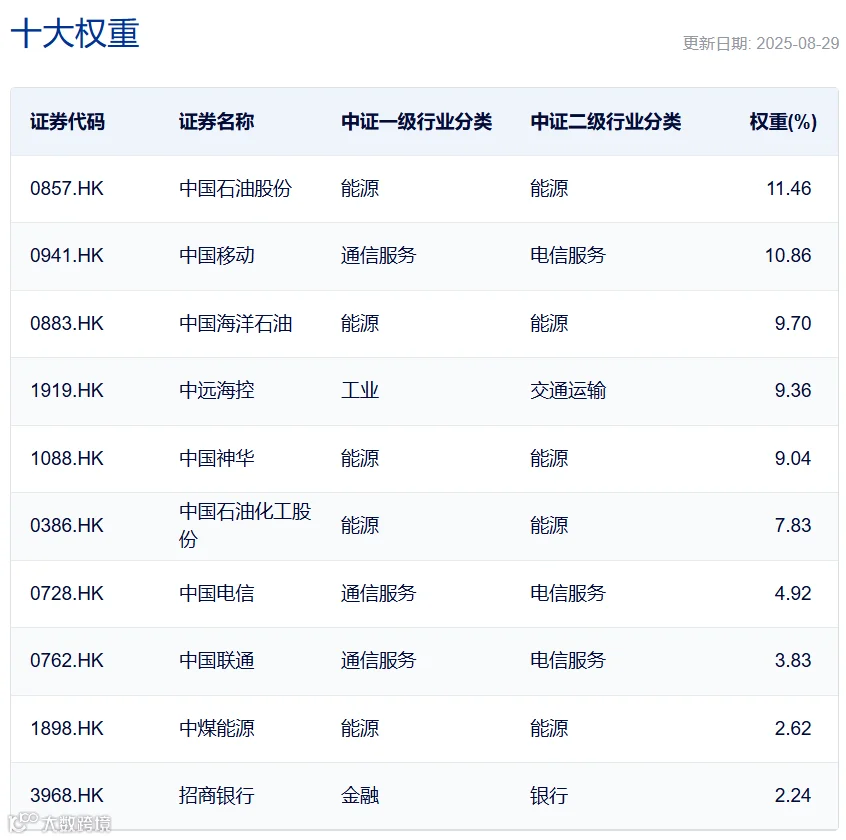Click weight value 7.83
This screenshot has width=846, height=840.
(793, 525)
